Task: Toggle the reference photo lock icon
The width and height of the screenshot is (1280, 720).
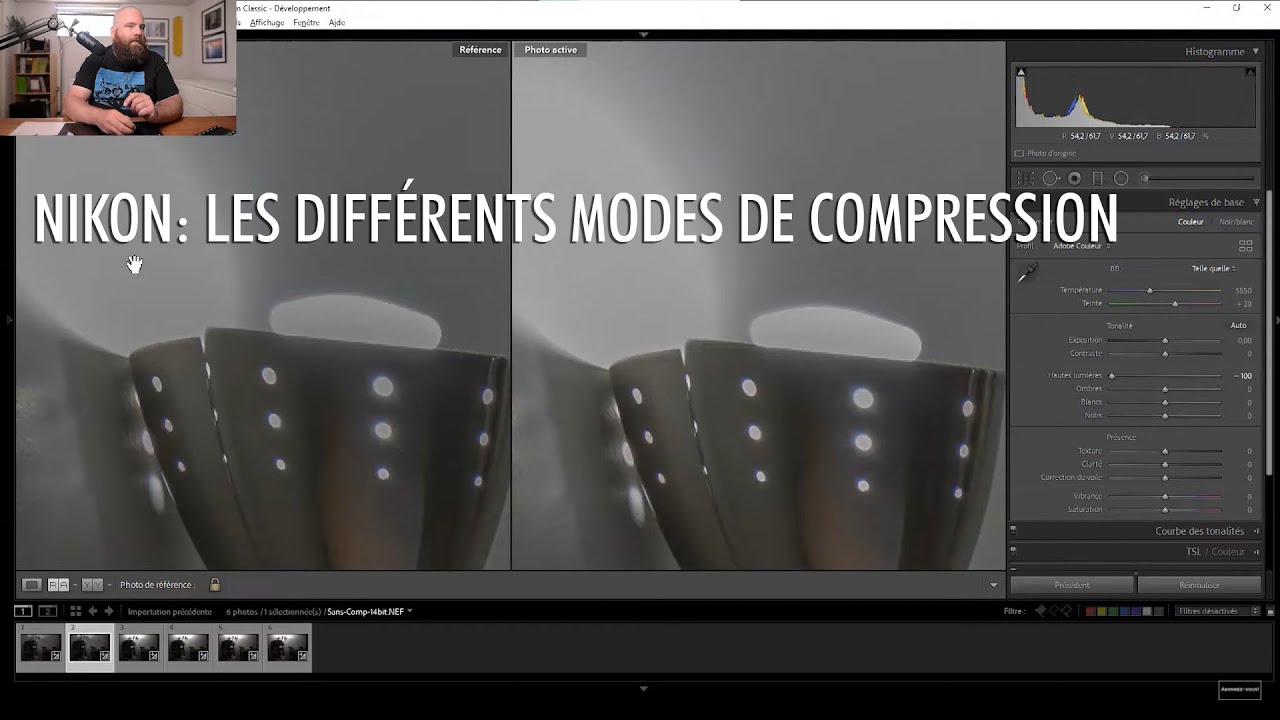Action: (214, 584)
